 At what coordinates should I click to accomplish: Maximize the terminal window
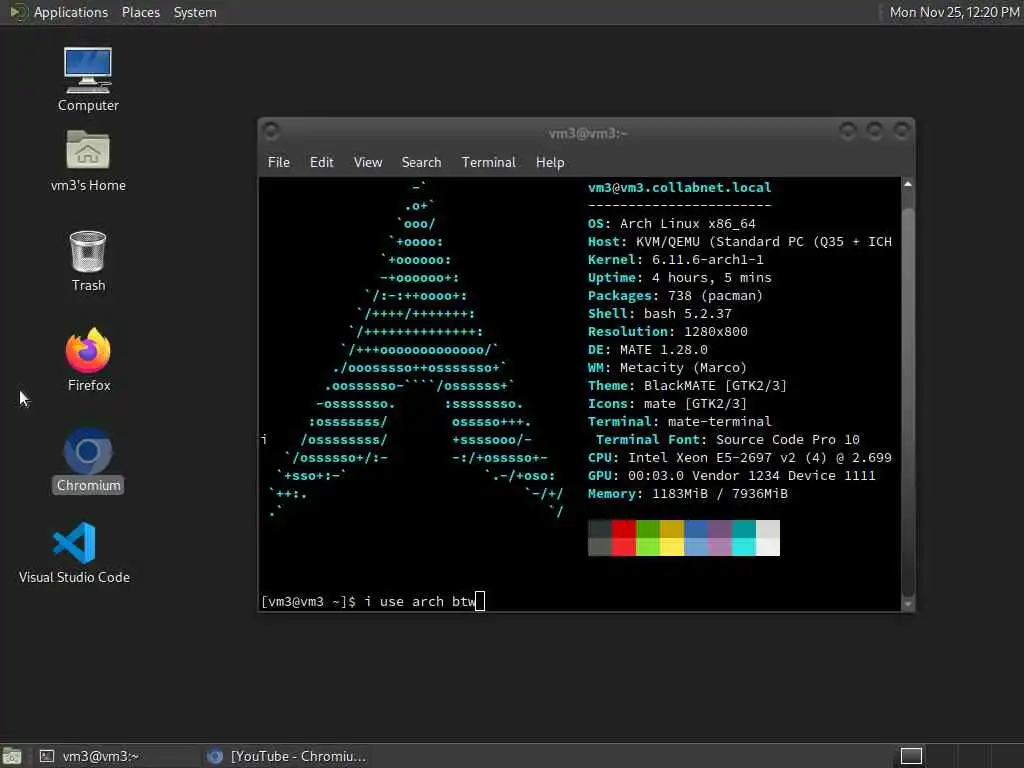pos(874,131)
